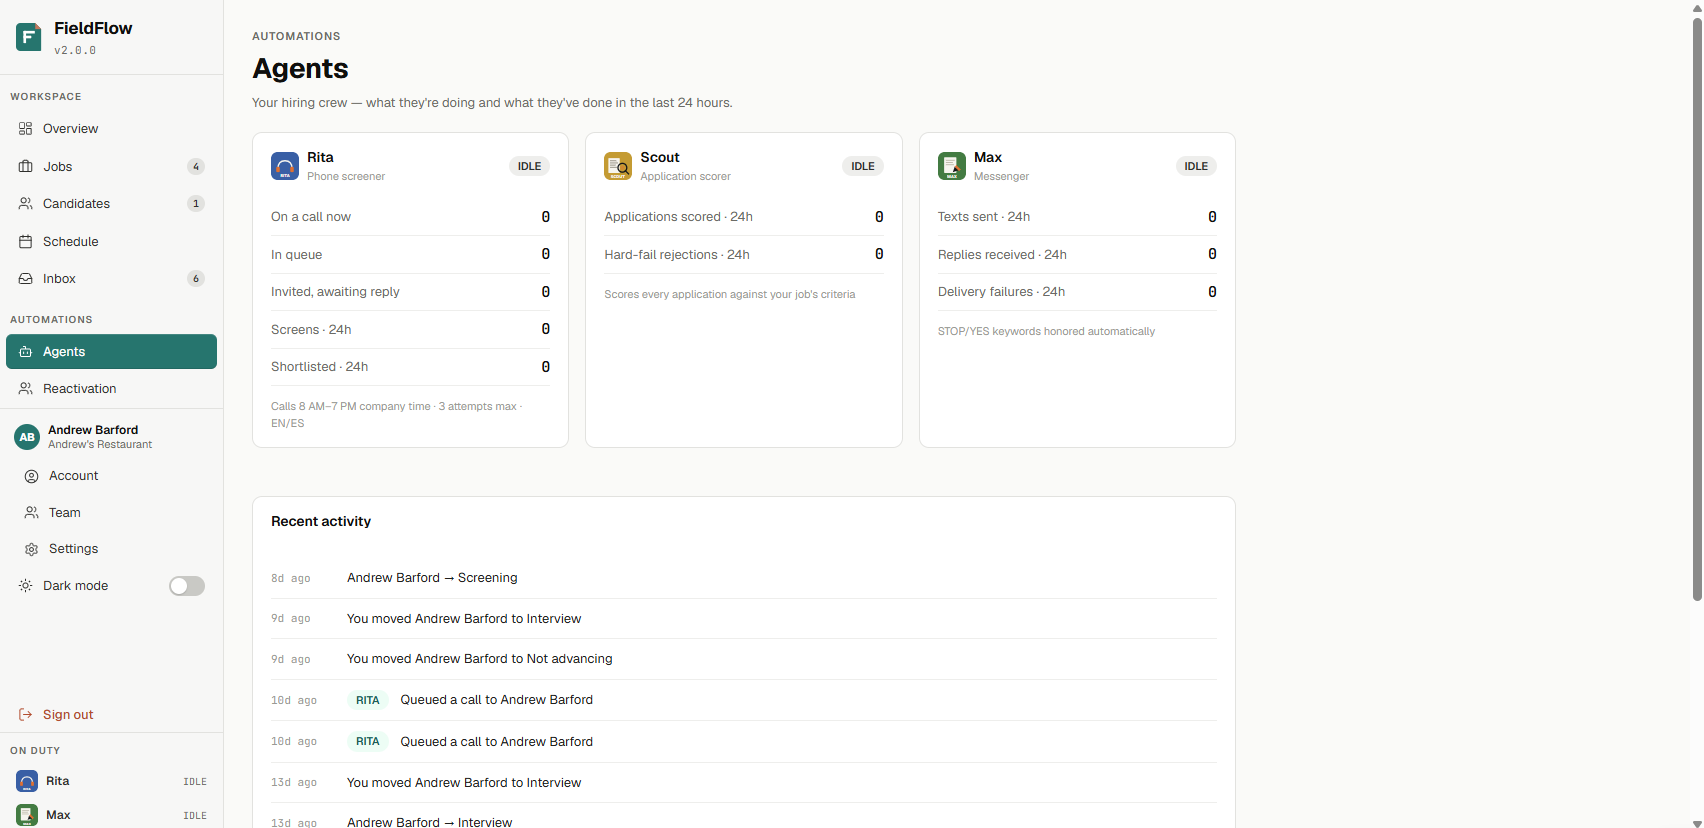
Task: Click 'Texts sent · 24h' row
Action: point(1077,217)
